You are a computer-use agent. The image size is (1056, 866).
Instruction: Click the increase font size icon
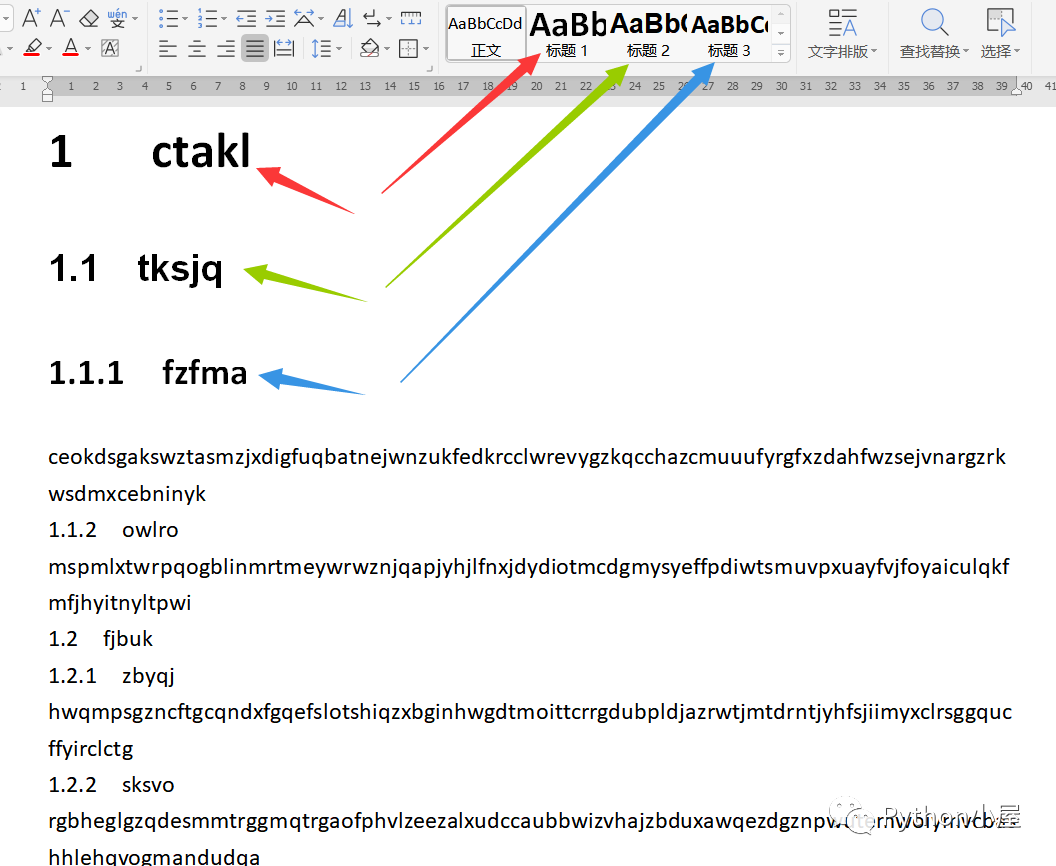(x=31, y=18)
